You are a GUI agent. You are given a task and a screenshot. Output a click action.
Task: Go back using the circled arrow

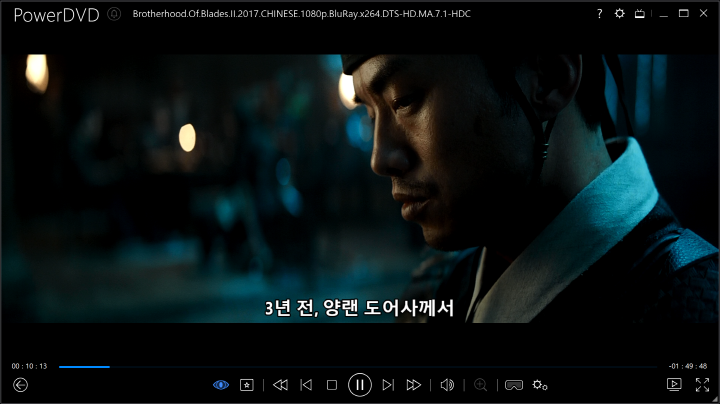click(20, 385)
